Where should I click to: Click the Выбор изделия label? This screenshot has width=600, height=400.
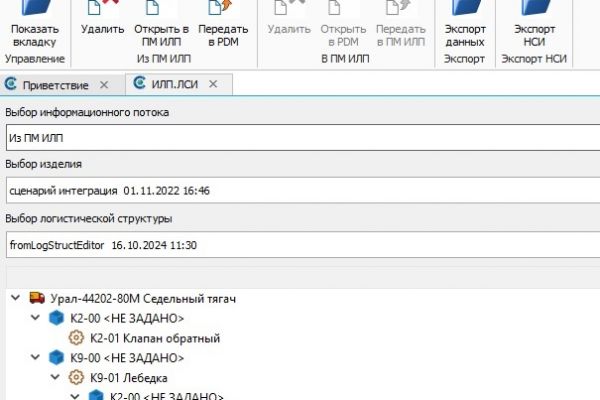pos(43,164)
